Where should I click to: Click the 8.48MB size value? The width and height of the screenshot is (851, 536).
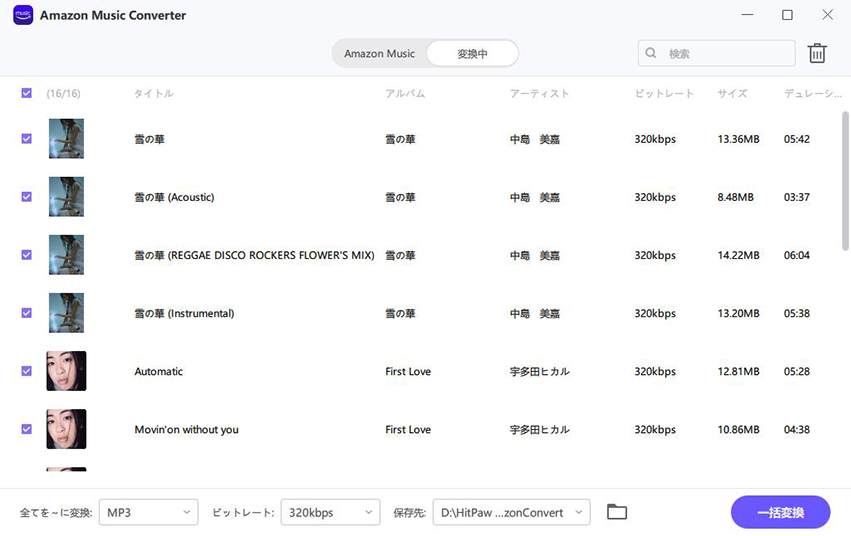pos(735,197)
